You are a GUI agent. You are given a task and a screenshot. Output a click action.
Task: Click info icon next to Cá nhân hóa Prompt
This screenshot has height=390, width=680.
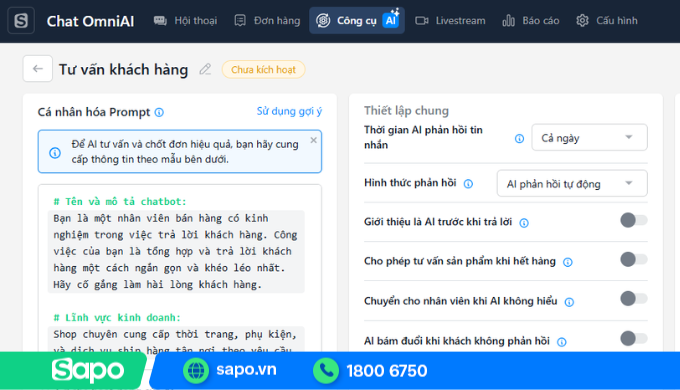coord(160,112)
